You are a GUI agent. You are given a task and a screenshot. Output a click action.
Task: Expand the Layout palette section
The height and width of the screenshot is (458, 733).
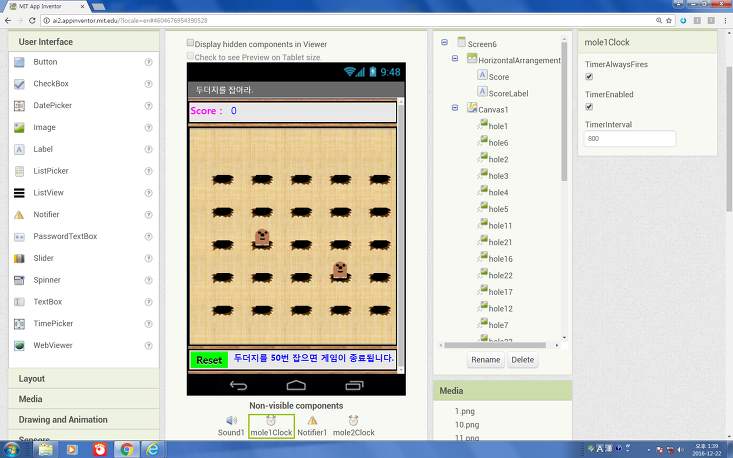[84, 379]
